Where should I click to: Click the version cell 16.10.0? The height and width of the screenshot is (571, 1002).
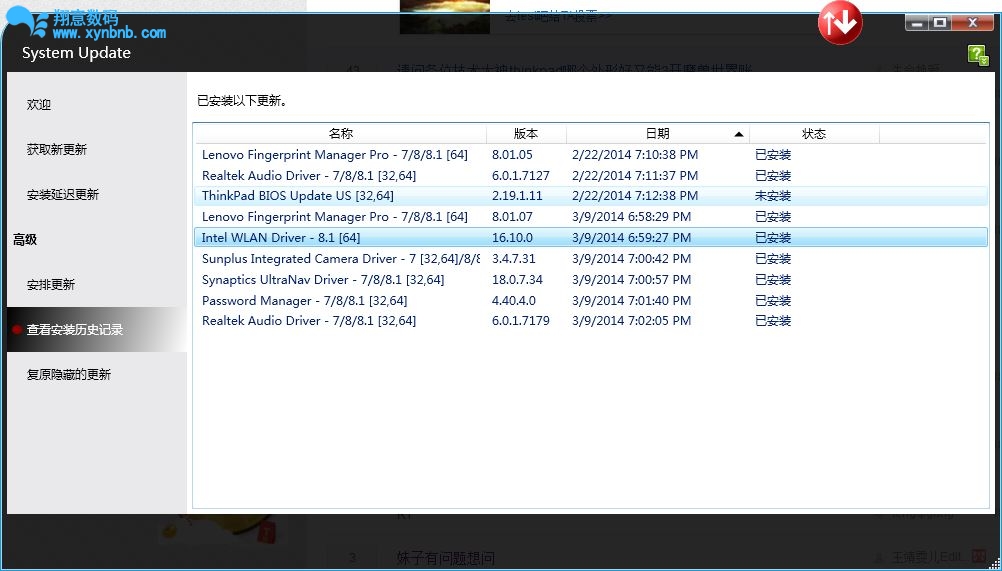(513, 238)
